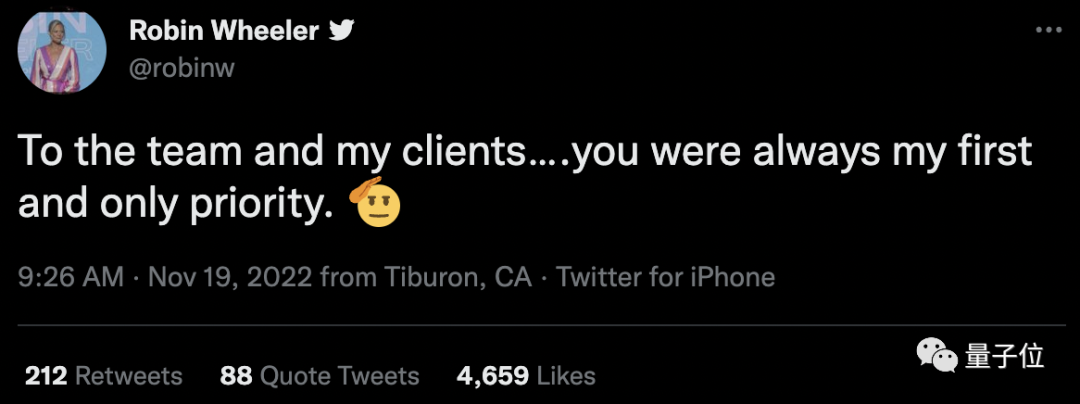The width and height of the screenshot is (1080, 404).
Task: Click the 'and only priority.' text
Action: tap(173, 204)
